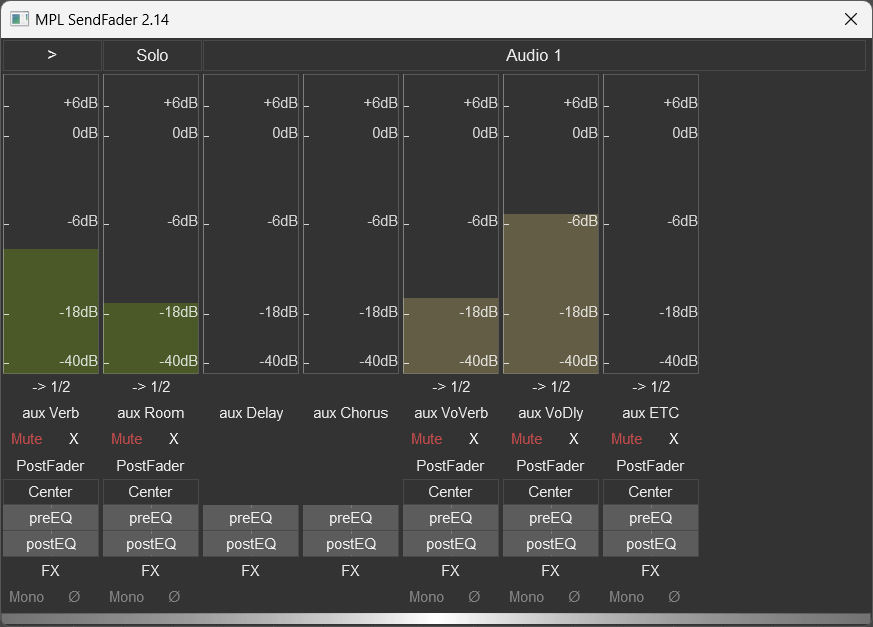Screen dimensions: 873x627
Task: Click the phase invert Ø icon for aux VoDly
Action: pos(574,597)
